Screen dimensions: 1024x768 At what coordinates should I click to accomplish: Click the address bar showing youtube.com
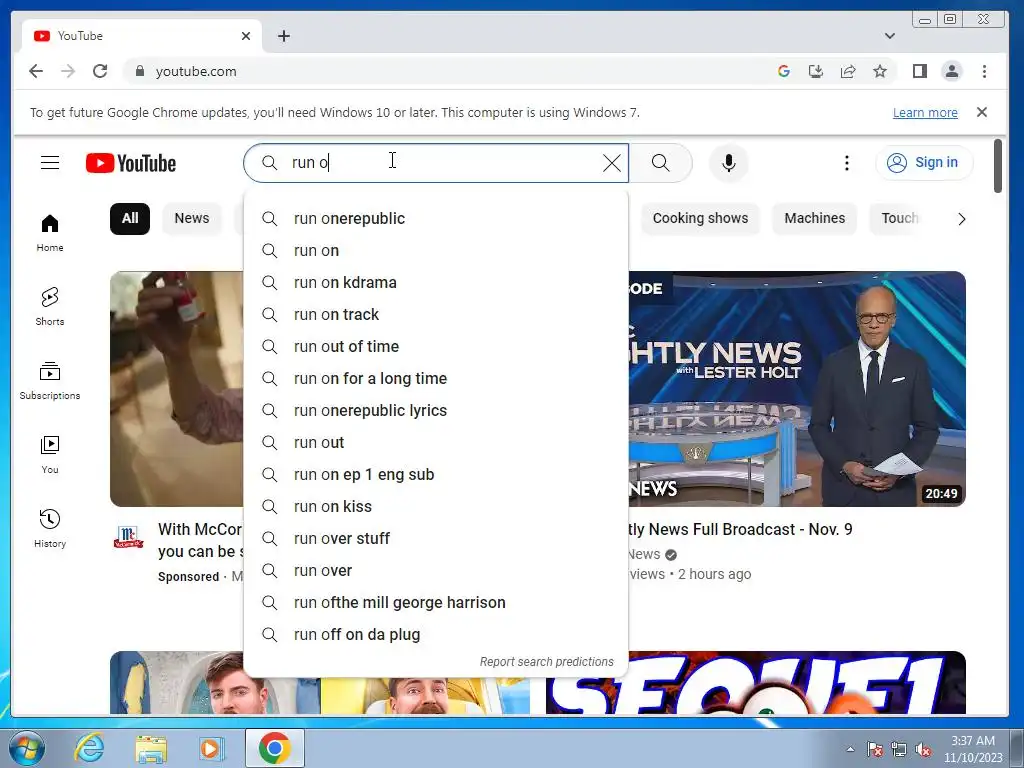point(444,71)
